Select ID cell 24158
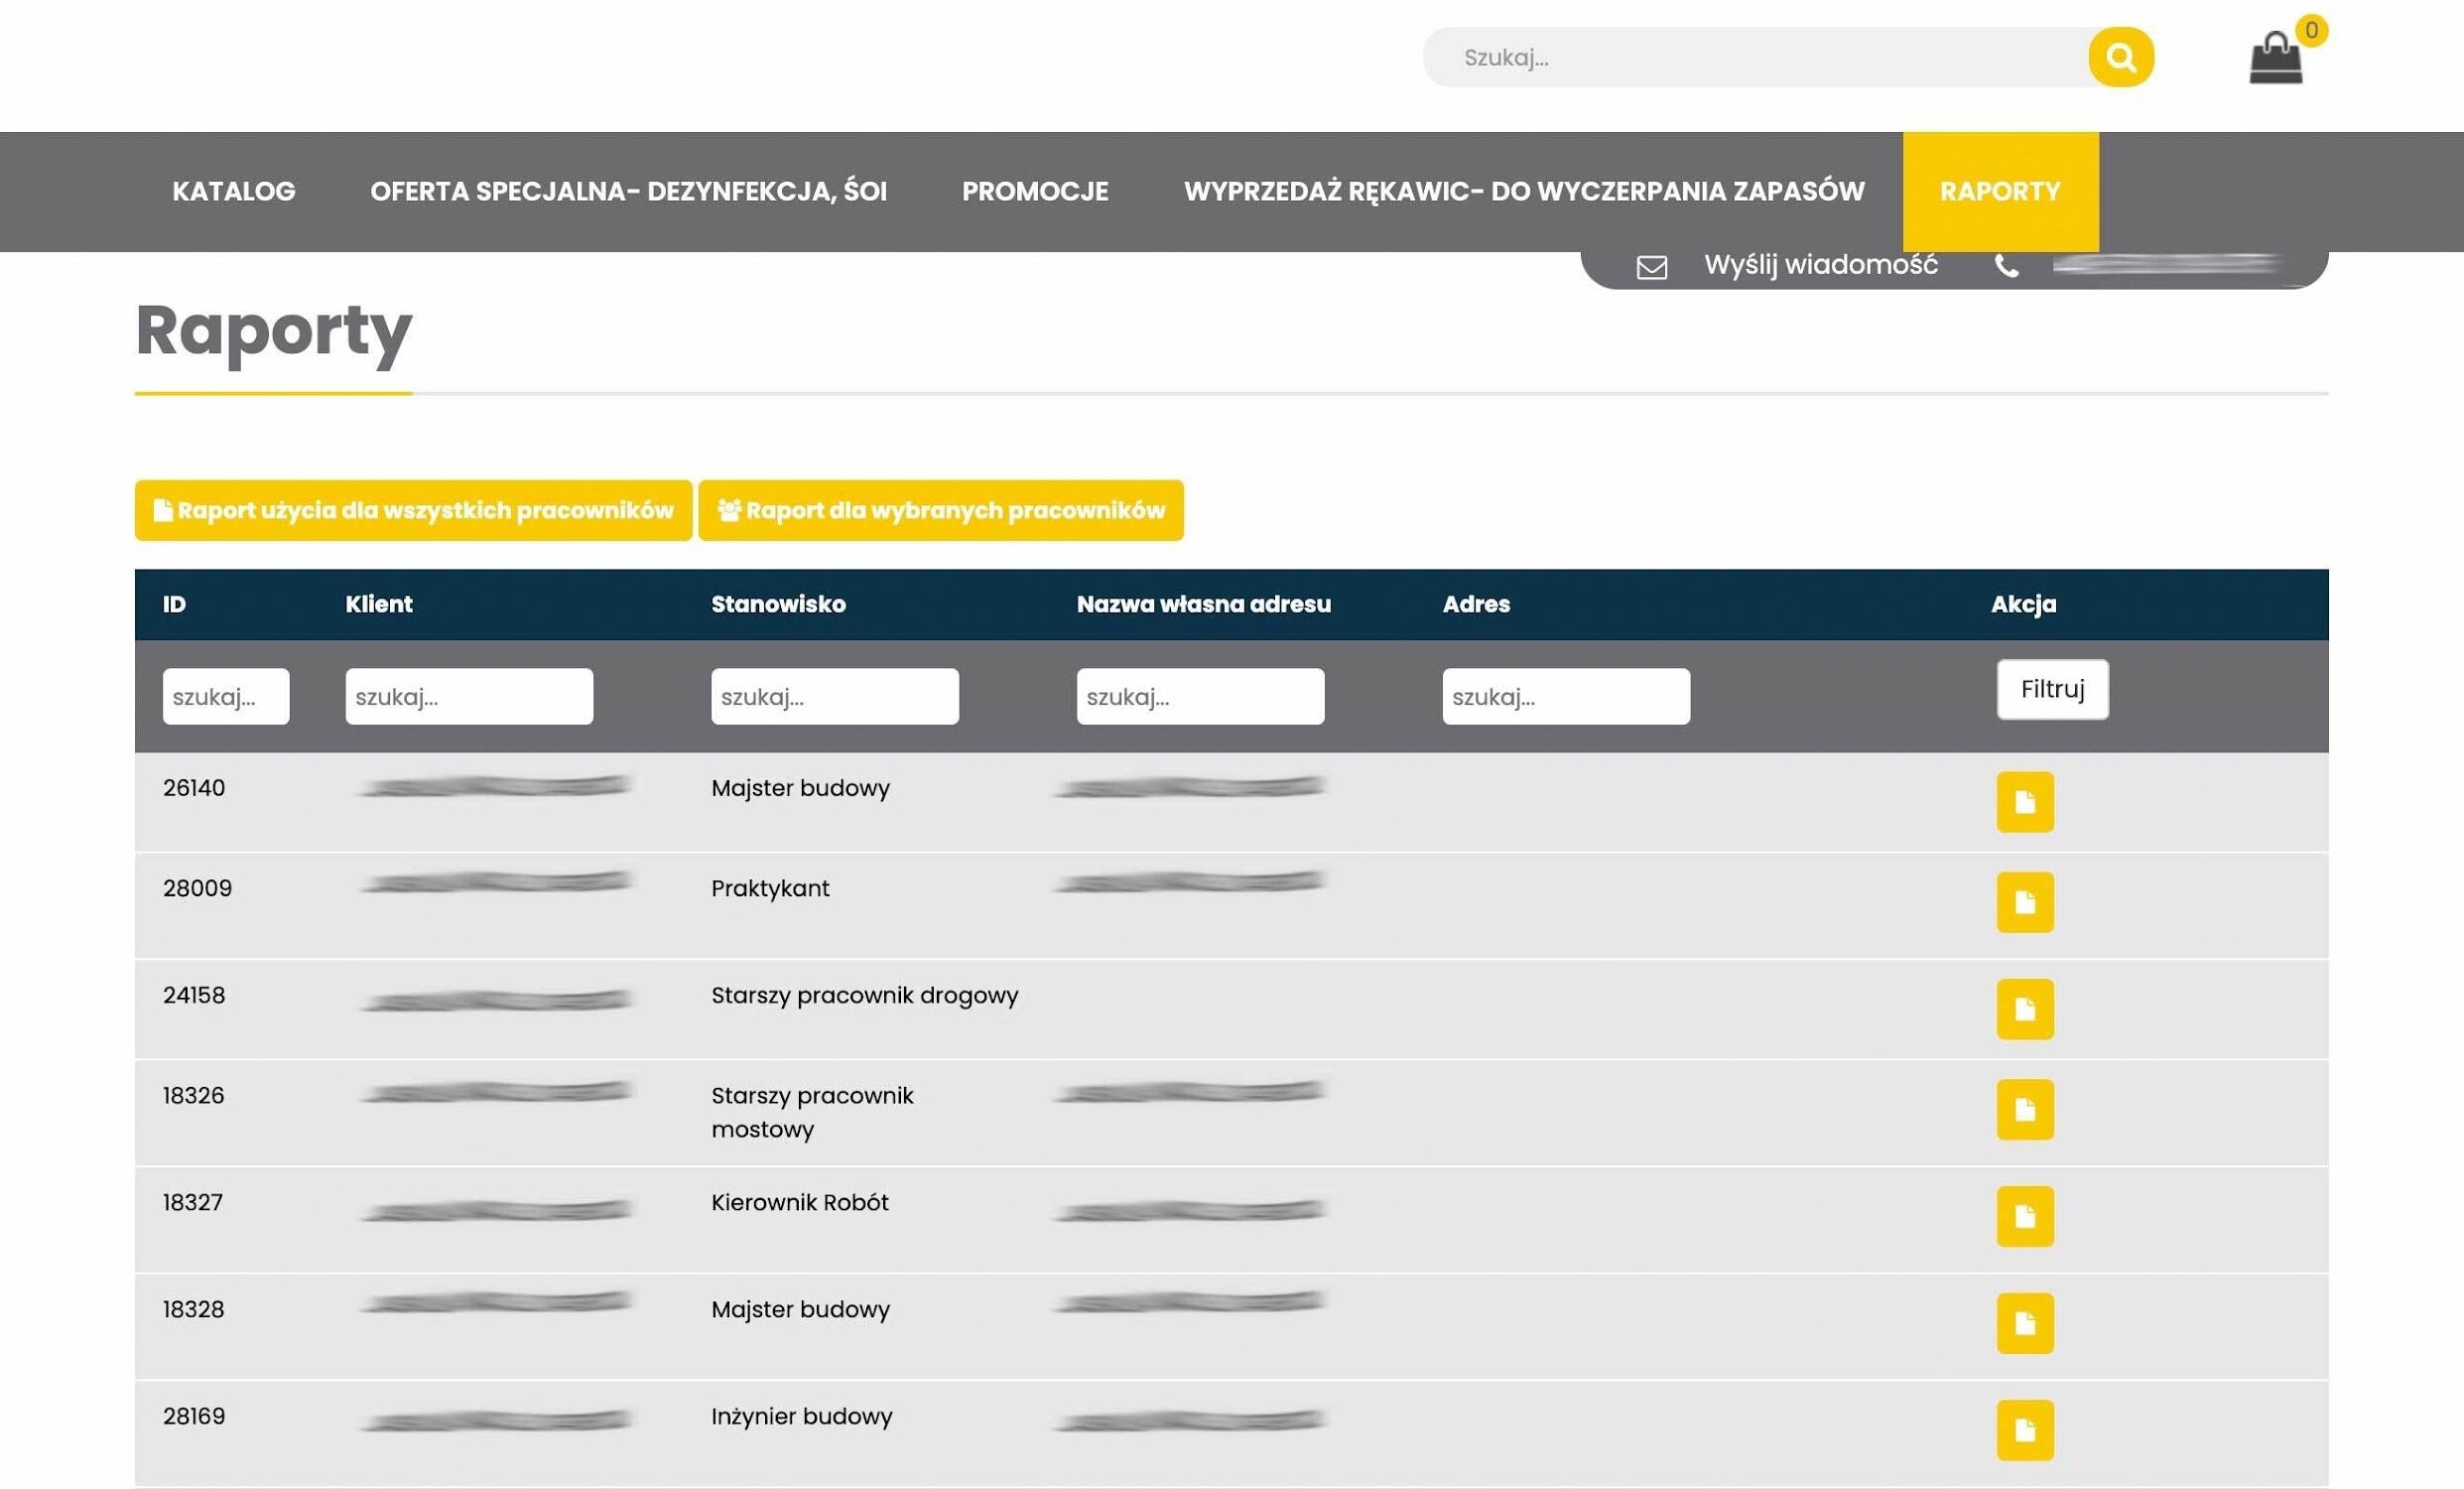Image resolution: width=2464 pixels, height=1489 pixels. point(194,994)
